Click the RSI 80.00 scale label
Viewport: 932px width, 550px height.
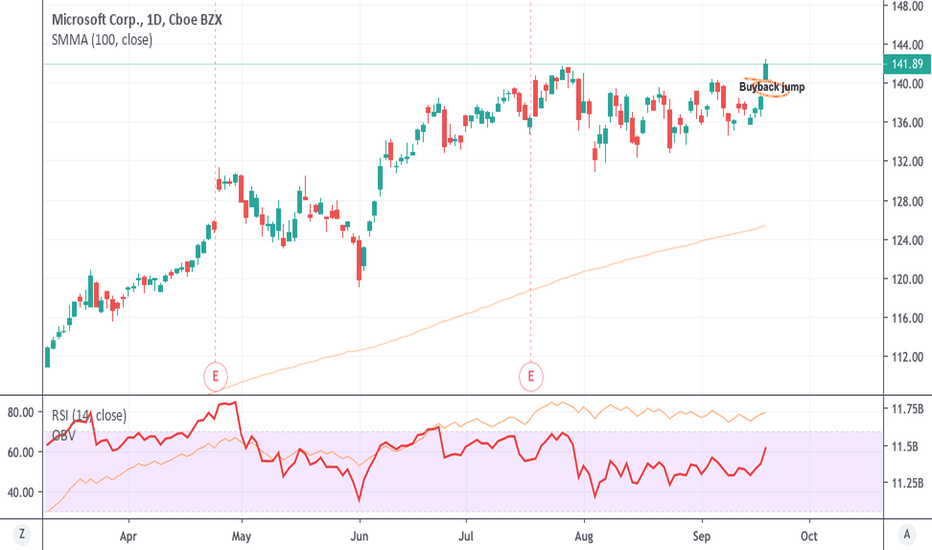21,412
